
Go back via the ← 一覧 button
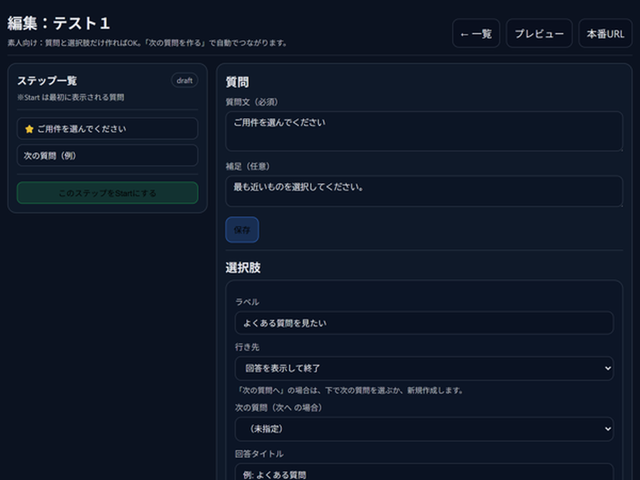tap(476, 33)
